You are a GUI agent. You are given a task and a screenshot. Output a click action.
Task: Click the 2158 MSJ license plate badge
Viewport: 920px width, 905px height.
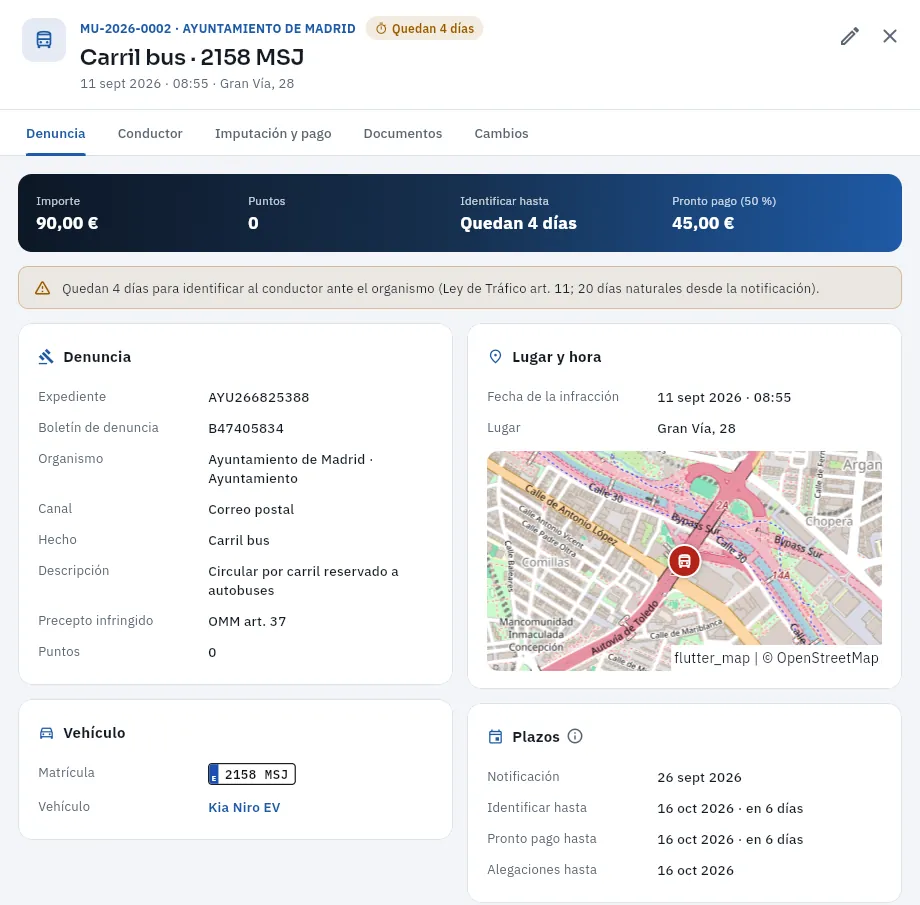tap(252, 774)
